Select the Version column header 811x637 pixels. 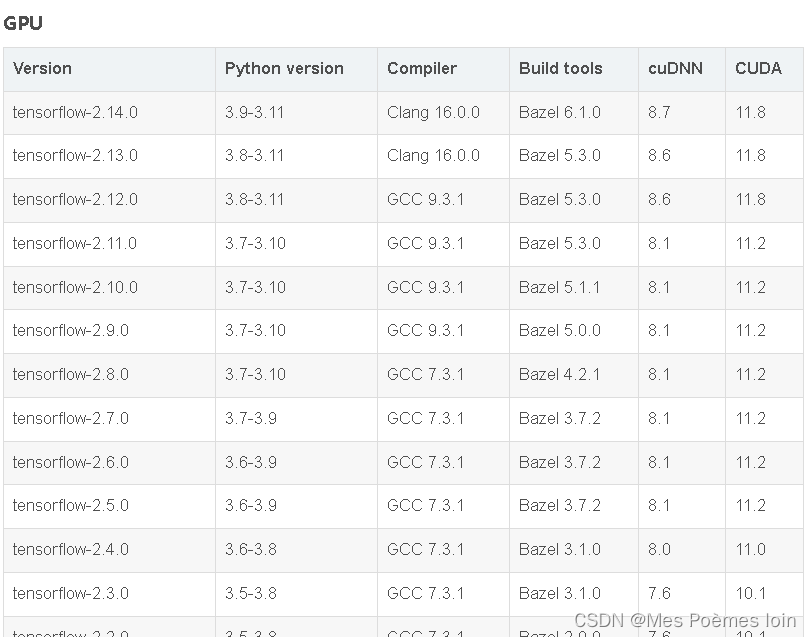pyautogui.click(x=41, y=68)
